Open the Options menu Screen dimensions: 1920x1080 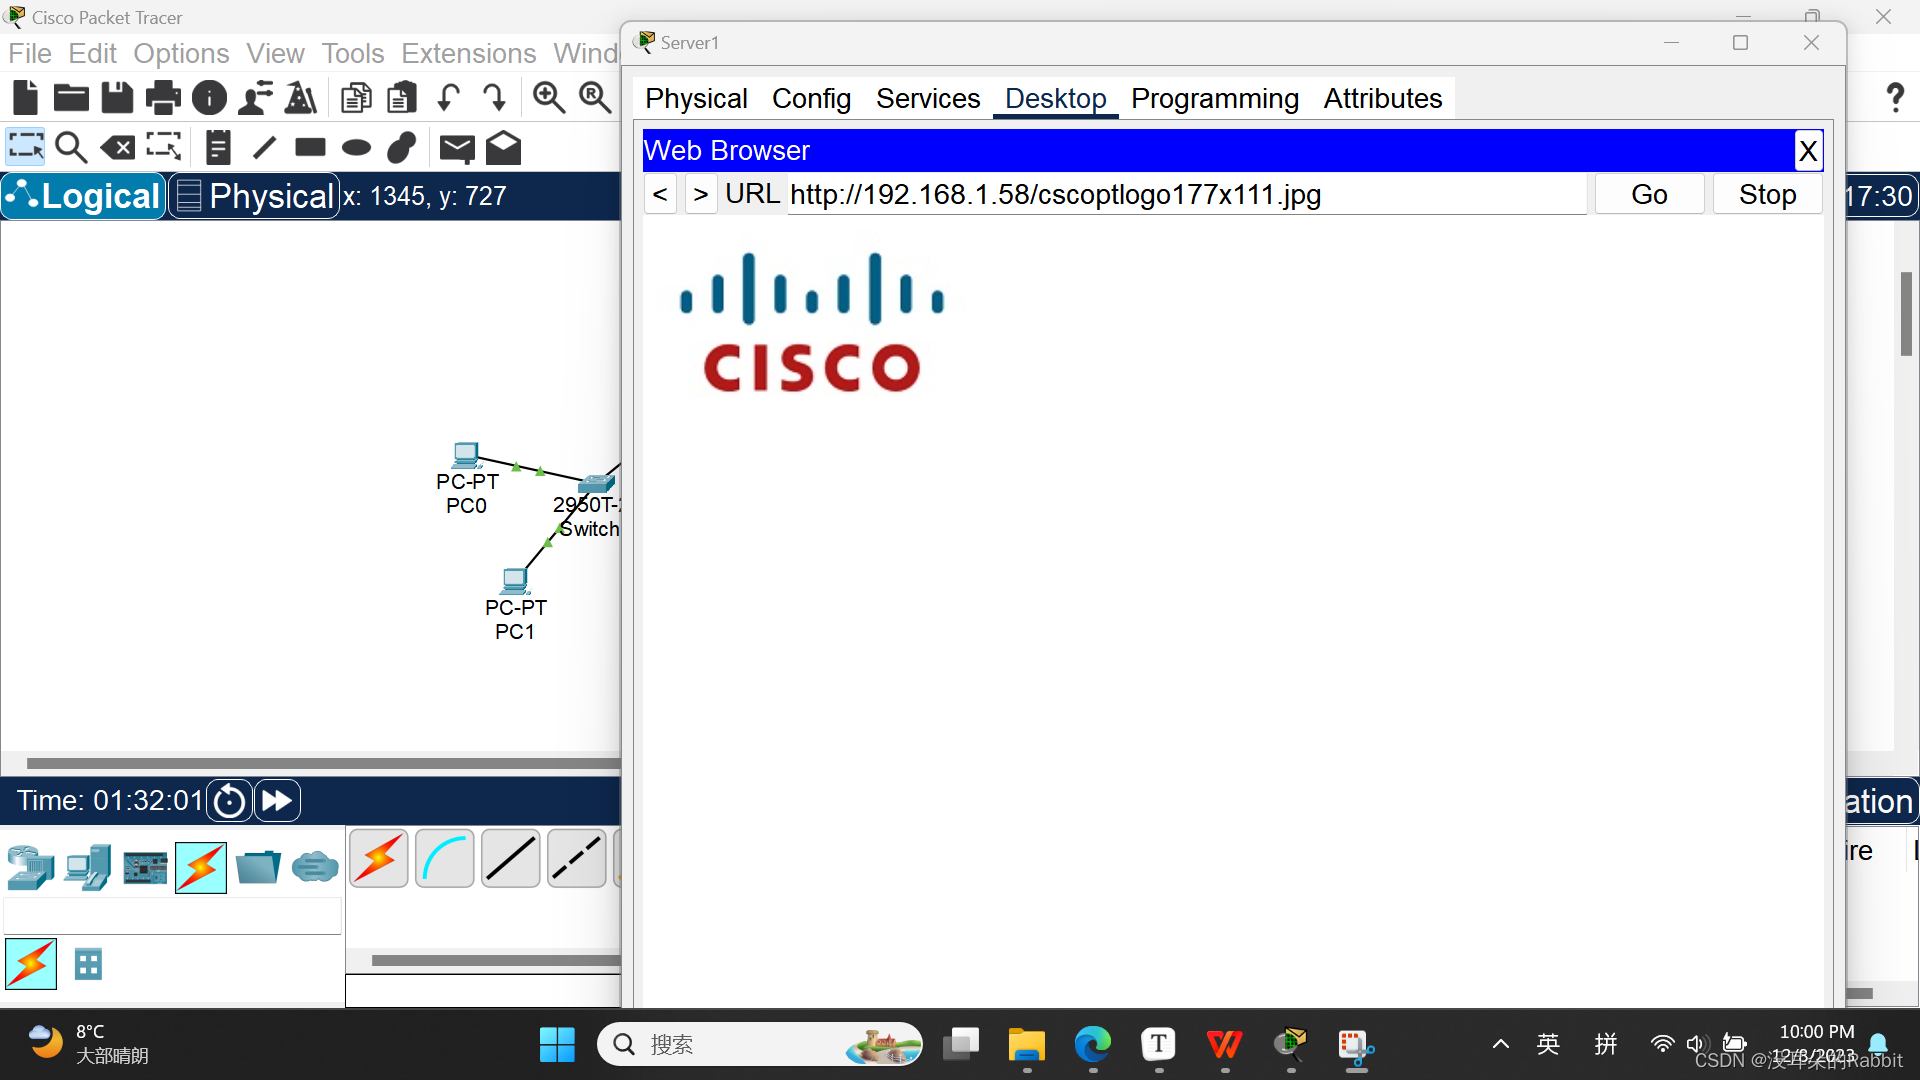(x=181, y=53)
